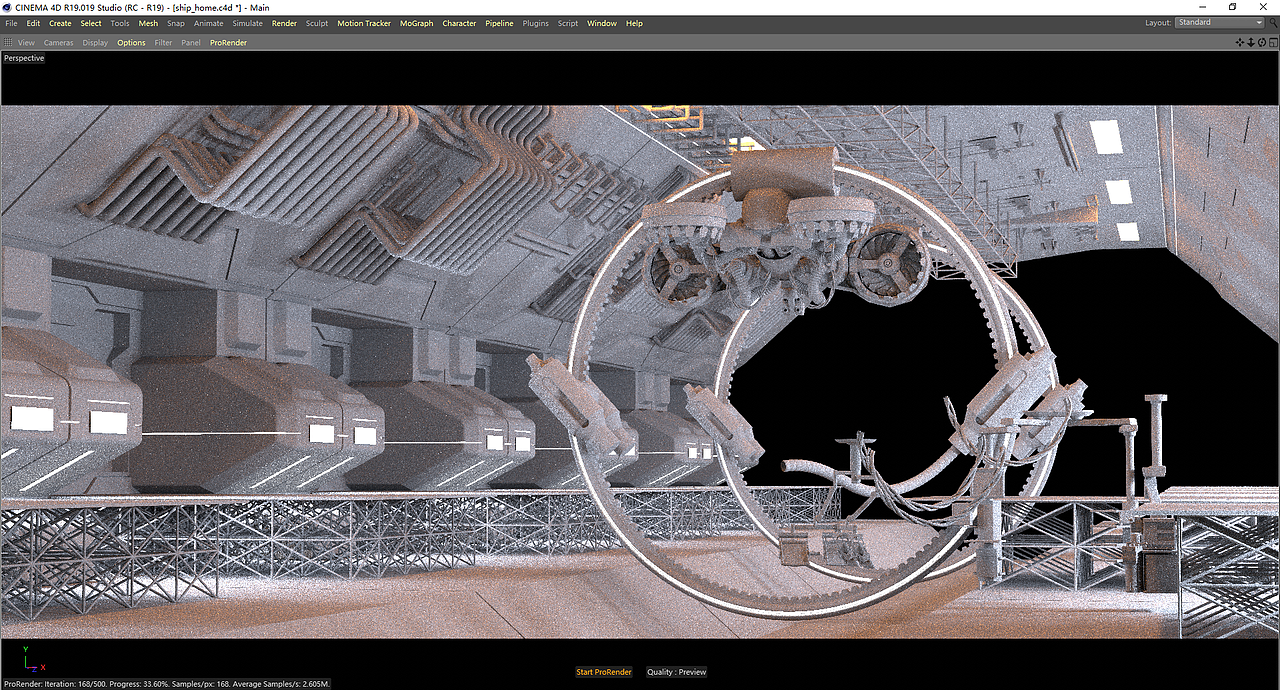The height and width of the screenshot is (690, 1280).
Task: Open the Motion Tracker menu
Action: tap(364, 23)
